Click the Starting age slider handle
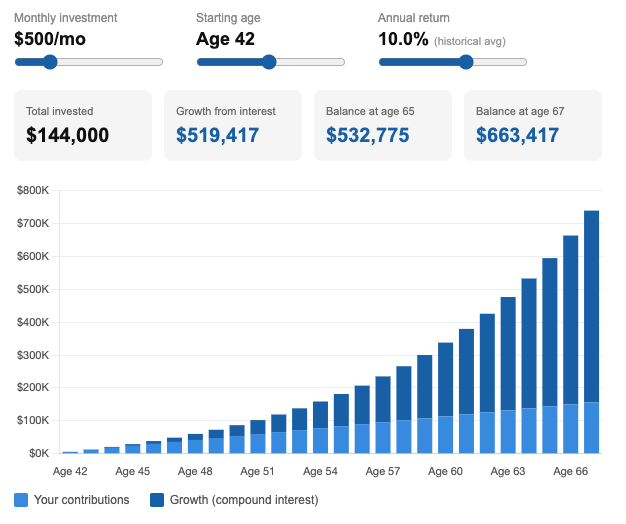The height and width of the screenshot is (524, 626). tap(269, 62)
